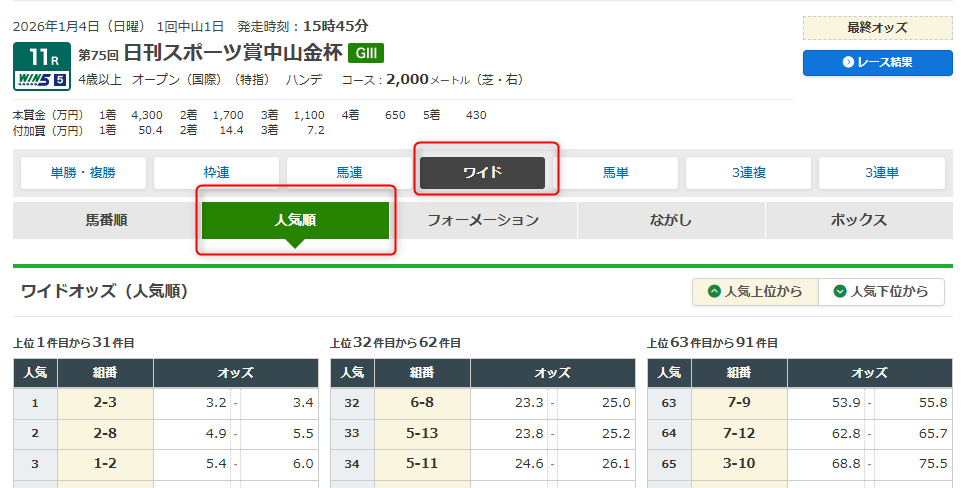Switch to the 馬単 odds tab

click(x=615, y=173)
